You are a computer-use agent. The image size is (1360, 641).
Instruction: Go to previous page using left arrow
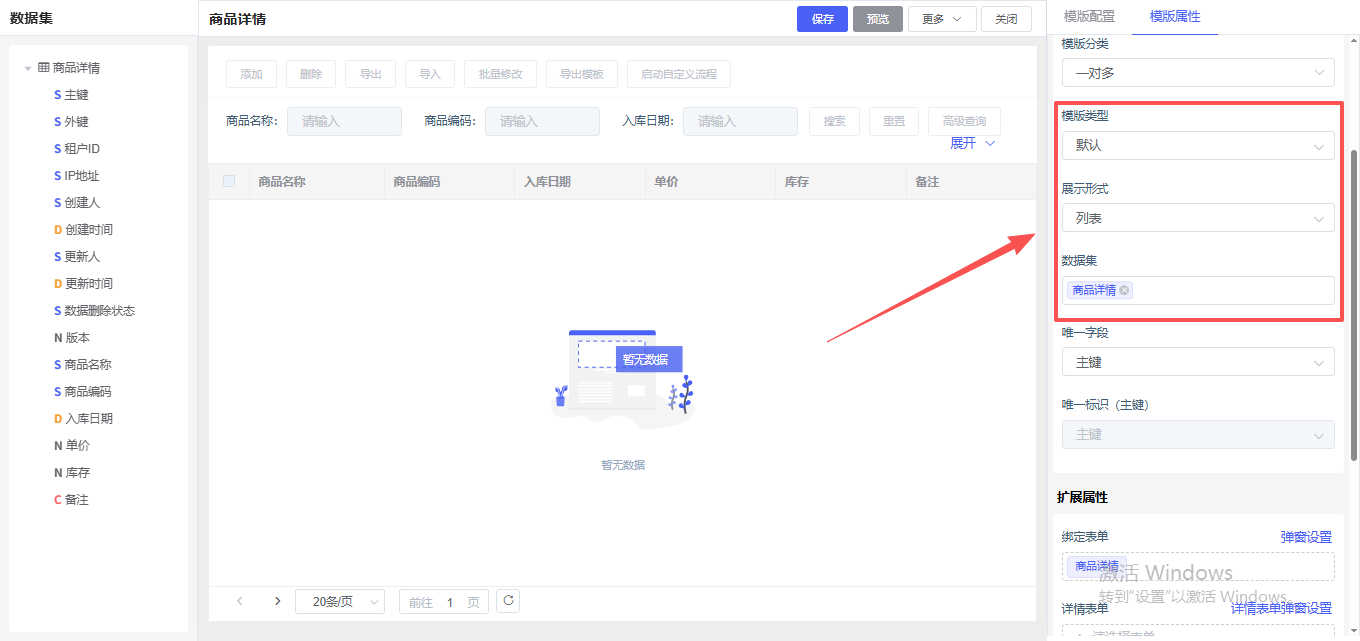pyautogui.click(x=240, y=601)
